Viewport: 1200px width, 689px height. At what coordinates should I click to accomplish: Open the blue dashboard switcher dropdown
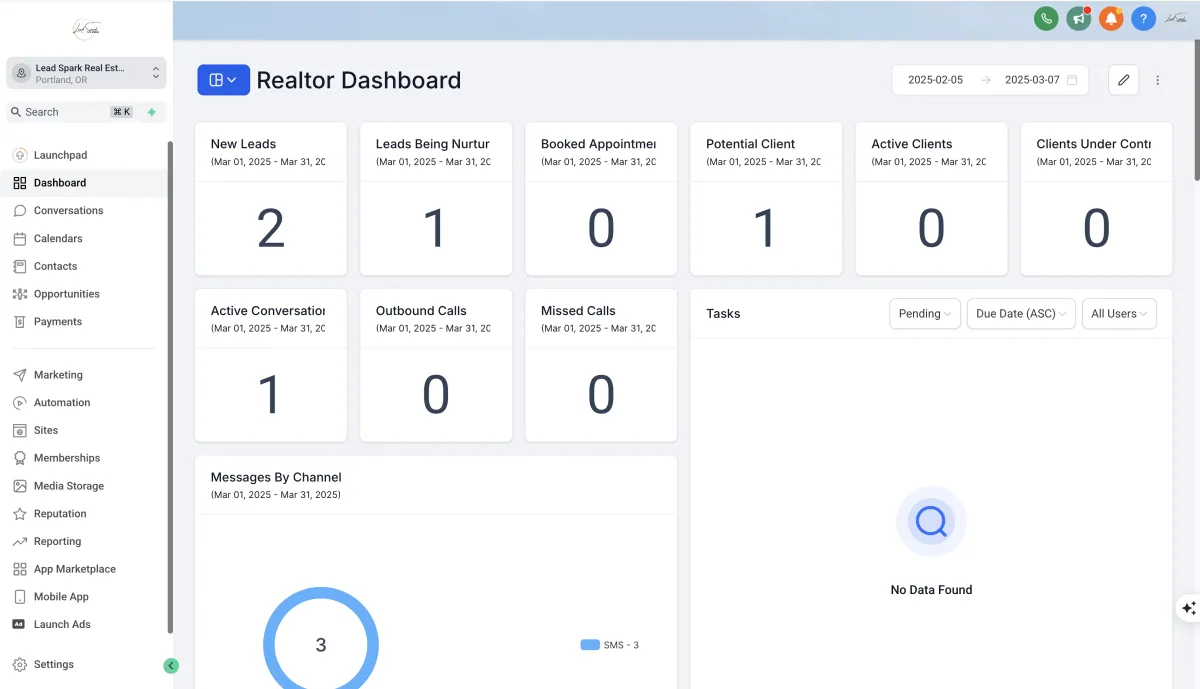(223, 80)
